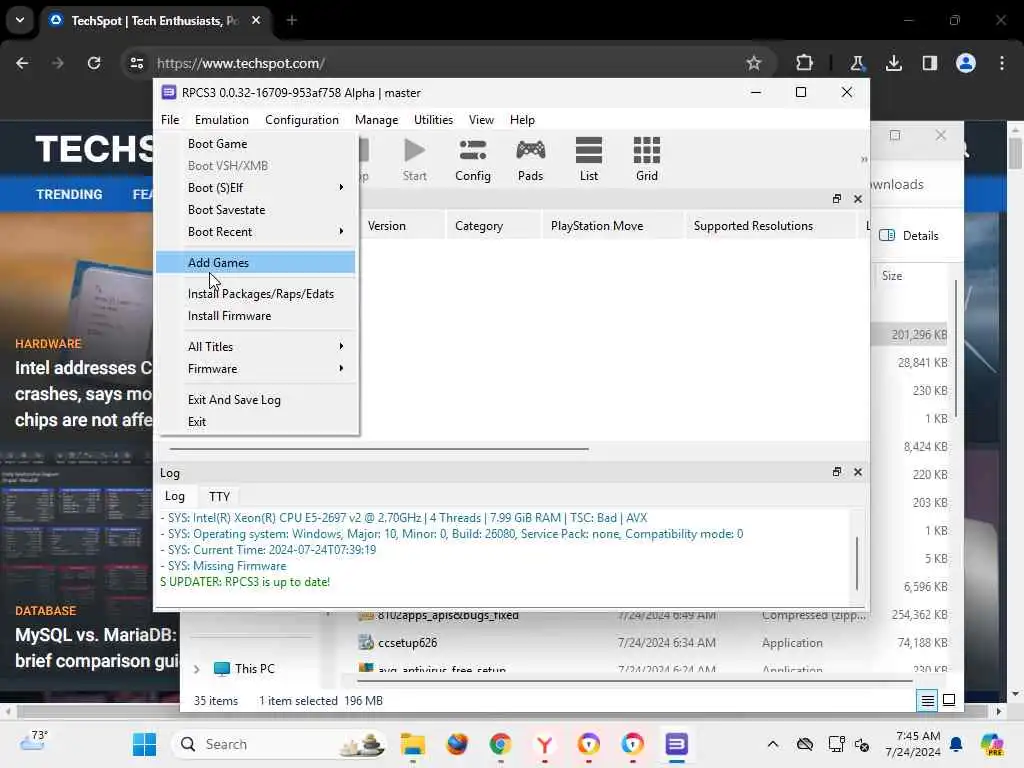Expand the Boot (S)Elf submenu
1024x768 pixels.
click(x=256, y=187)
